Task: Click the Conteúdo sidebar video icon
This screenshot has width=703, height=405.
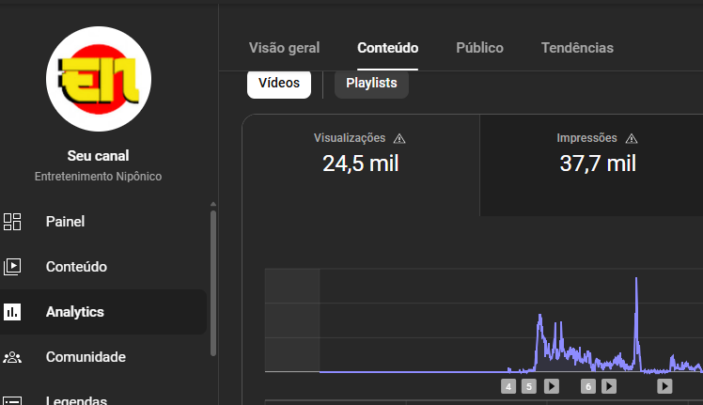Action: pos(12,266)
